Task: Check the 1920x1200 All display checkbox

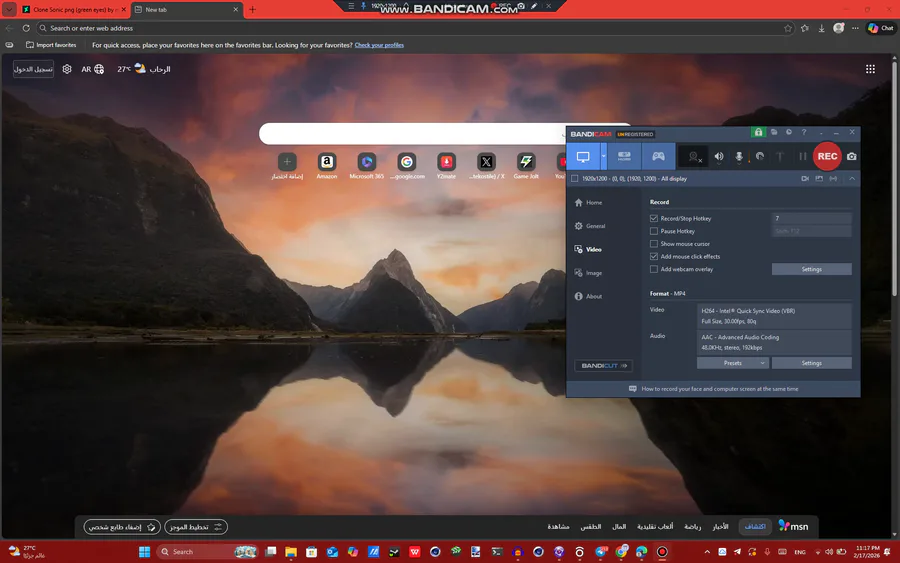Action: (x=575, y=178)
